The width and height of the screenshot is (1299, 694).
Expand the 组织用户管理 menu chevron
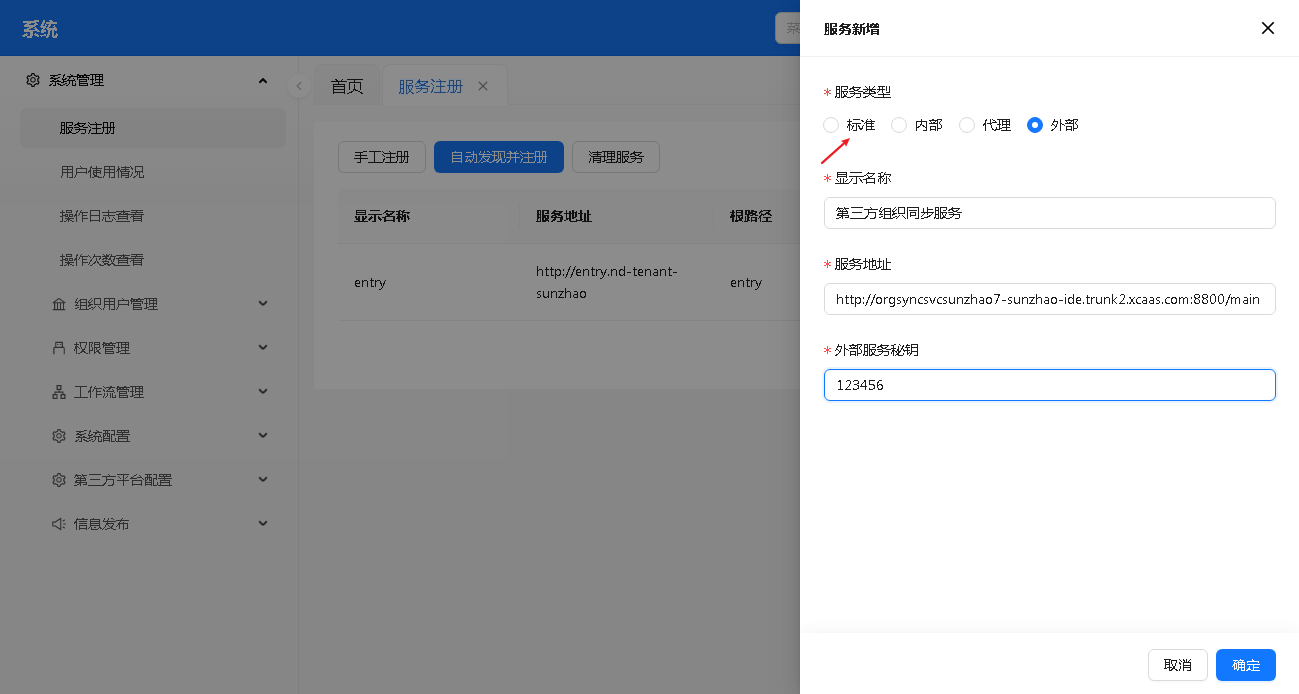[x=263, y=303]
